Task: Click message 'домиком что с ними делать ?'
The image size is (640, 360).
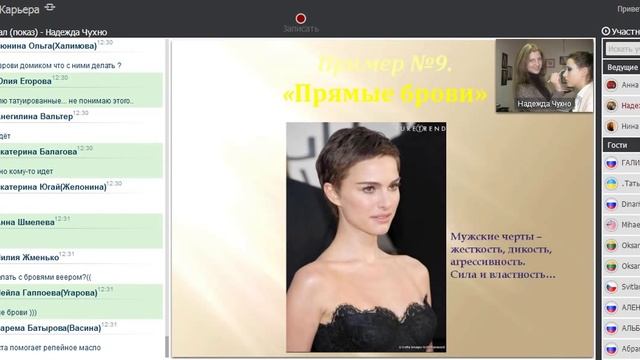Action: (60, 65)
